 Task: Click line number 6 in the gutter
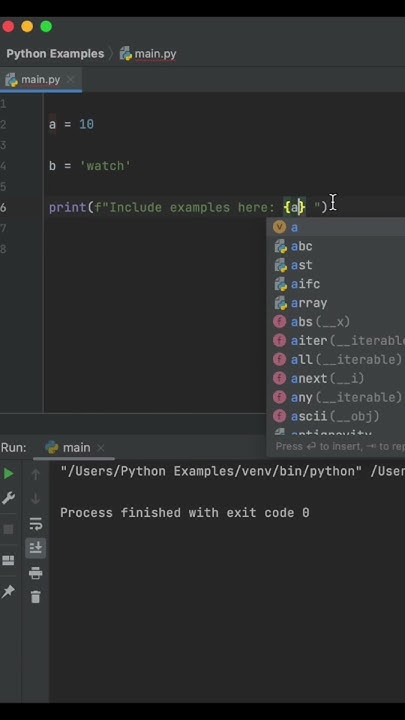(3, 208)
